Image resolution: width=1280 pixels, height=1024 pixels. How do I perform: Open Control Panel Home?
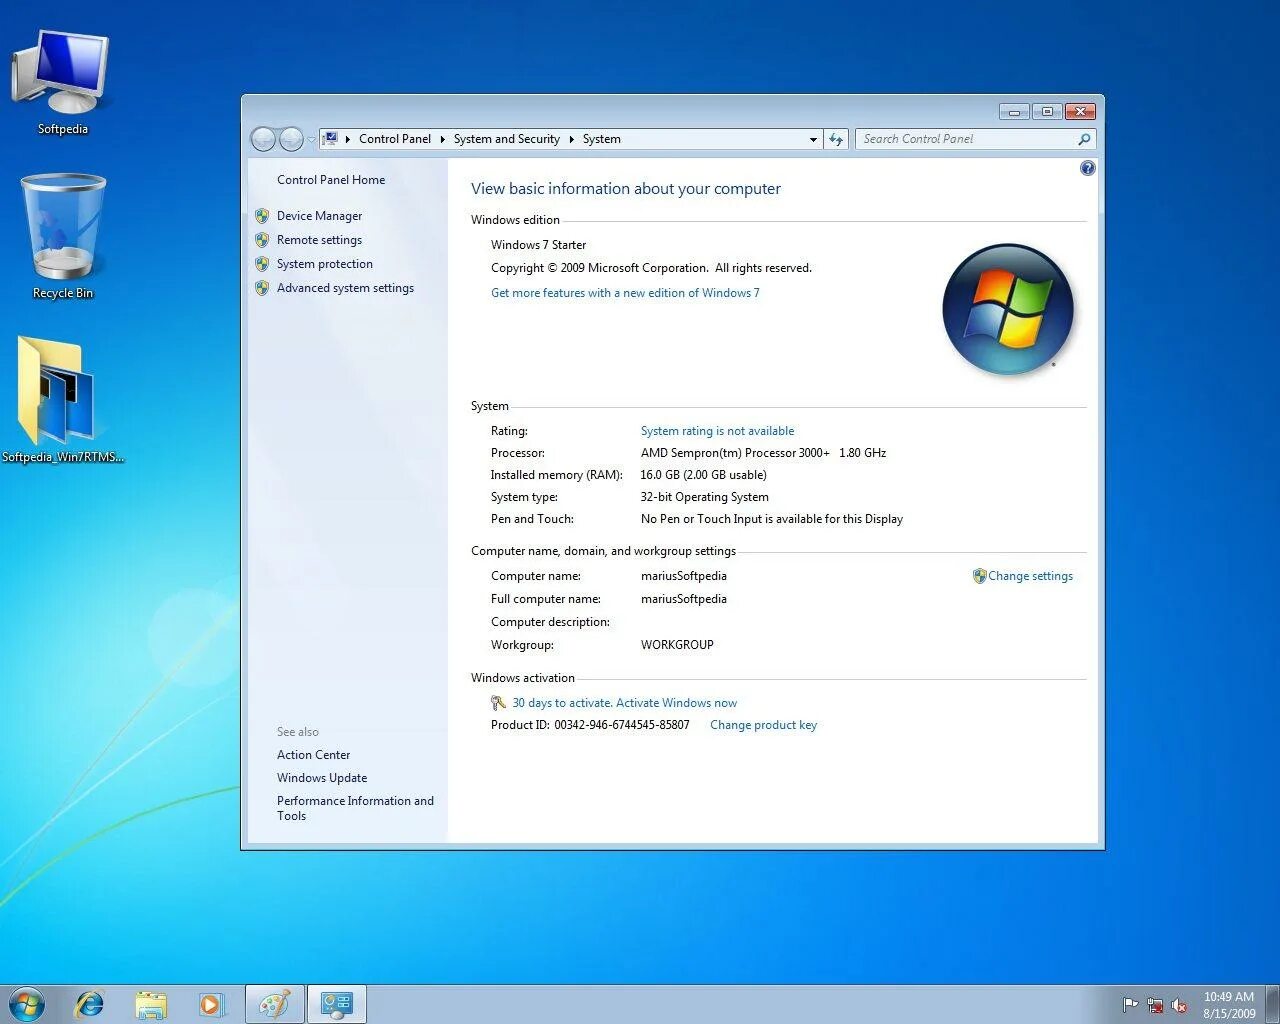point(331,180)
